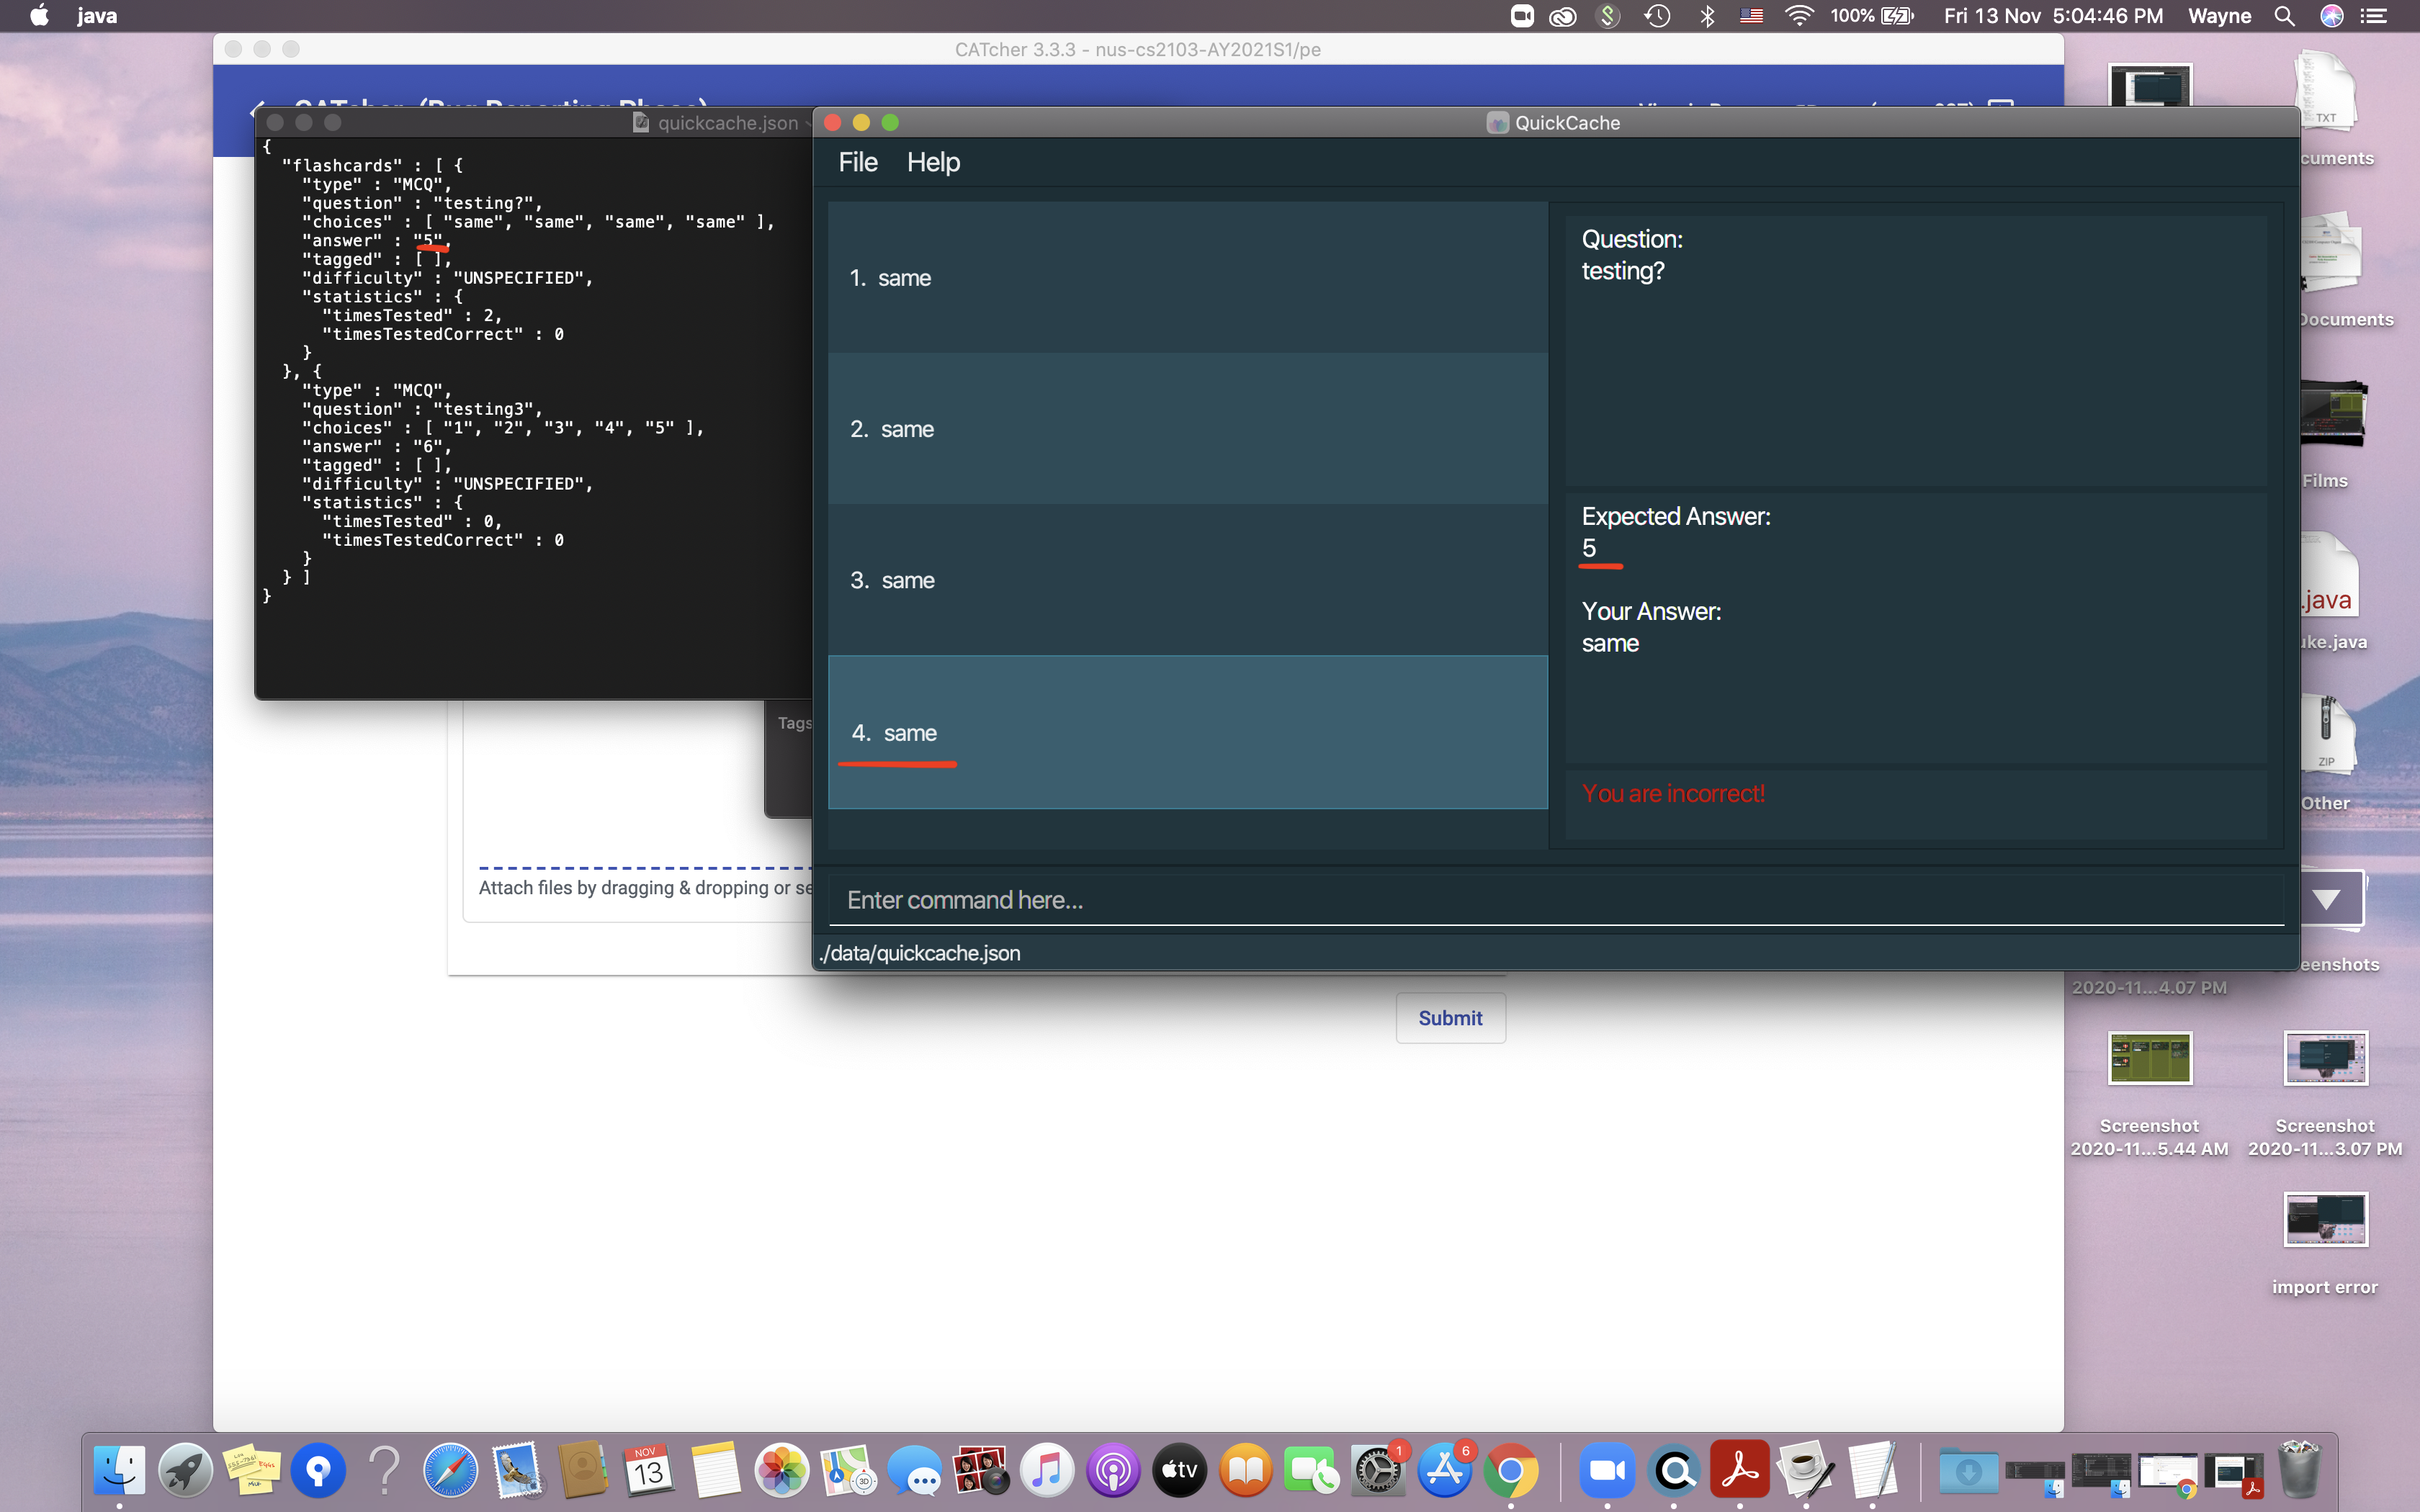Open the File menu in QuickCache

857,162
